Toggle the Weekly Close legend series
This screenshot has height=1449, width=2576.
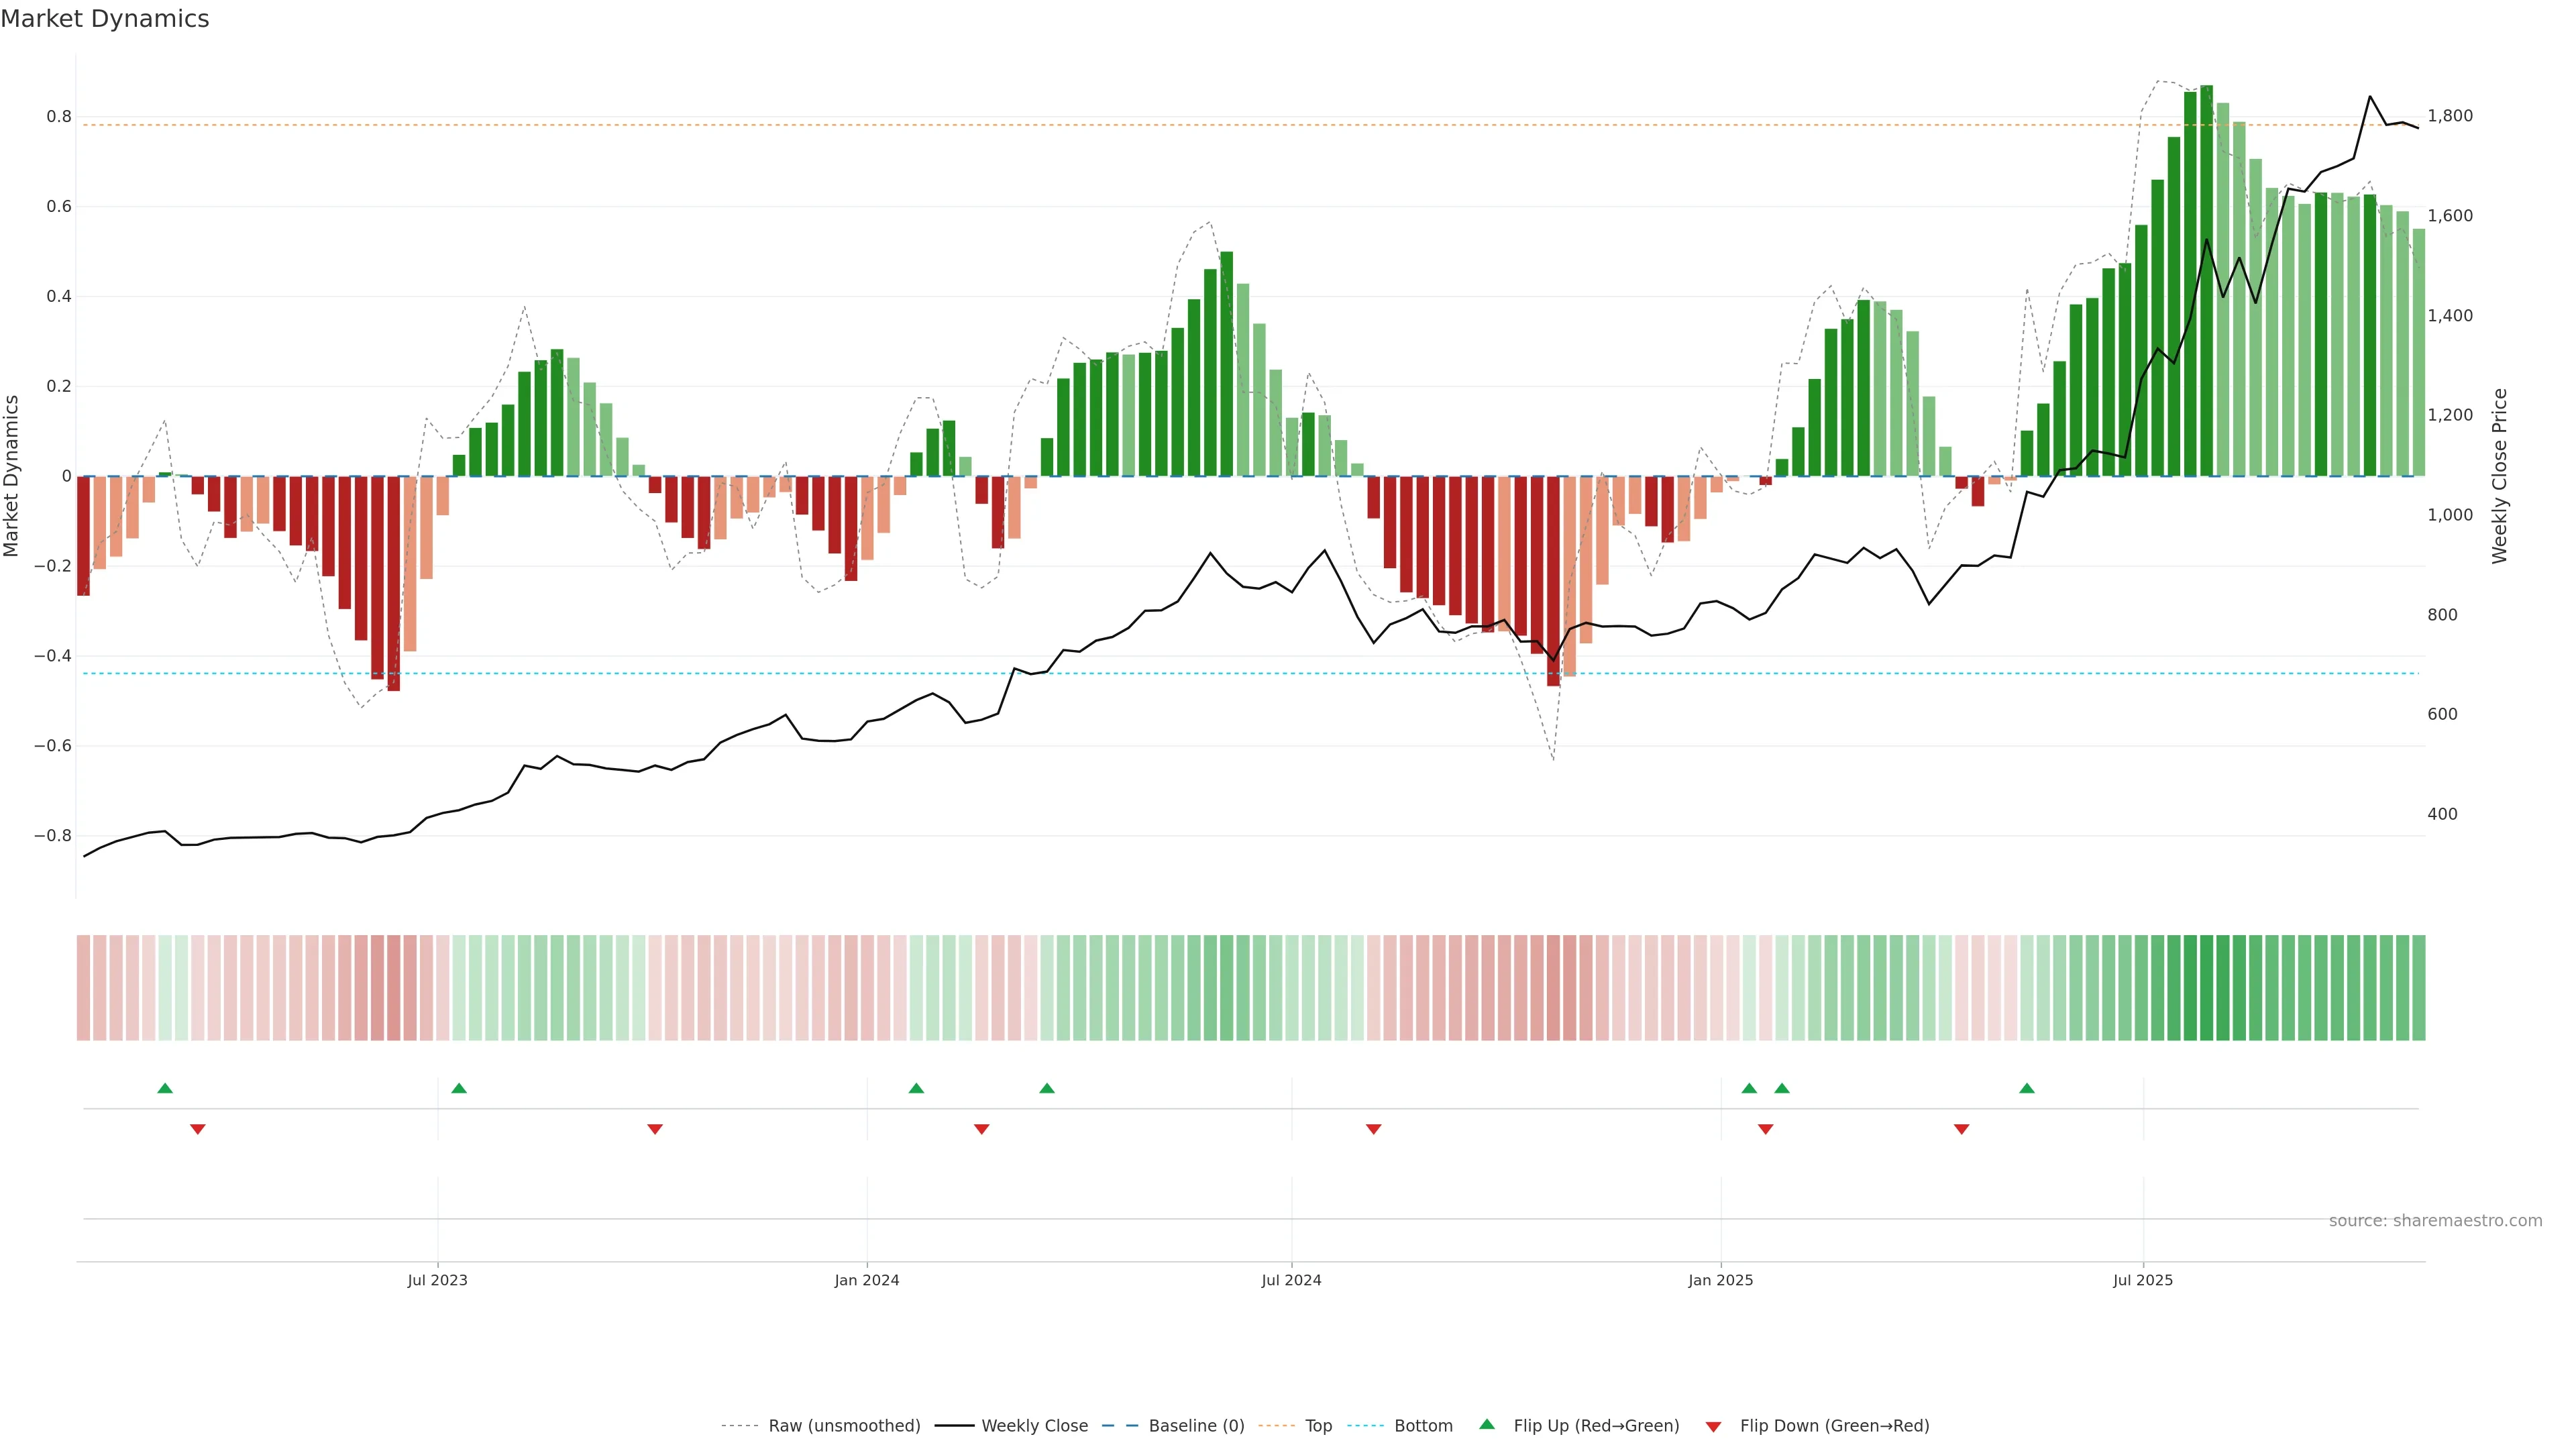point(1034,1425)
